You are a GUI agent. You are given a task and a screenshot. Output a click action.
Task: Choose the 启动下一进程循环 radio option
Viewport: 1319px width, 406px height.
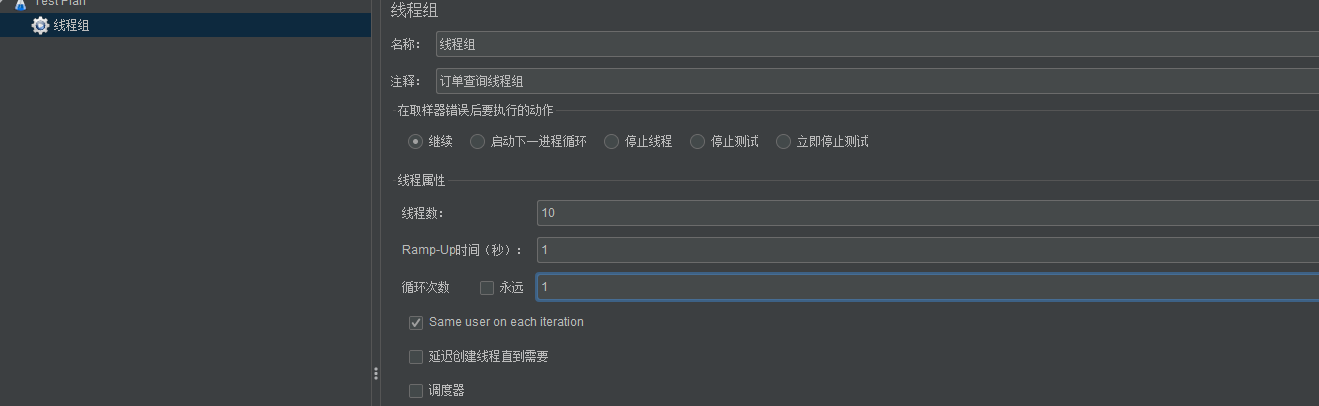[x=477, y=142]
